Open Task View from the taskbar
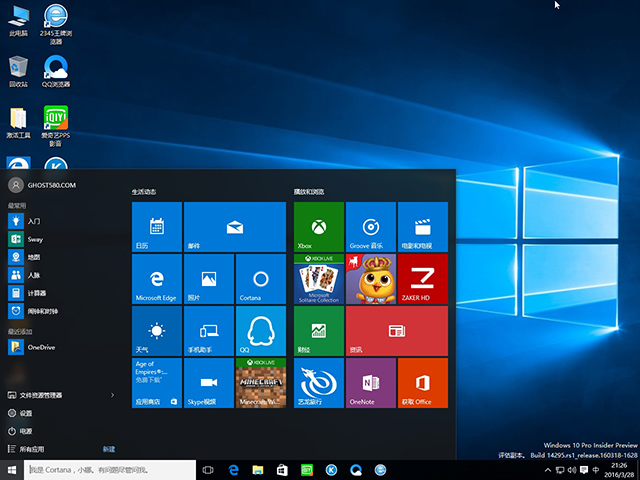The image size is (640, 480). [x=209, y=469]
